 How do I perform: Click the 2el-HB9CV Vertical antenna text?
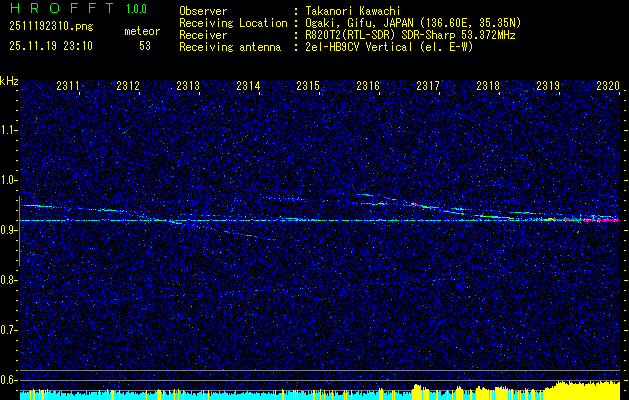coord(387,47)
